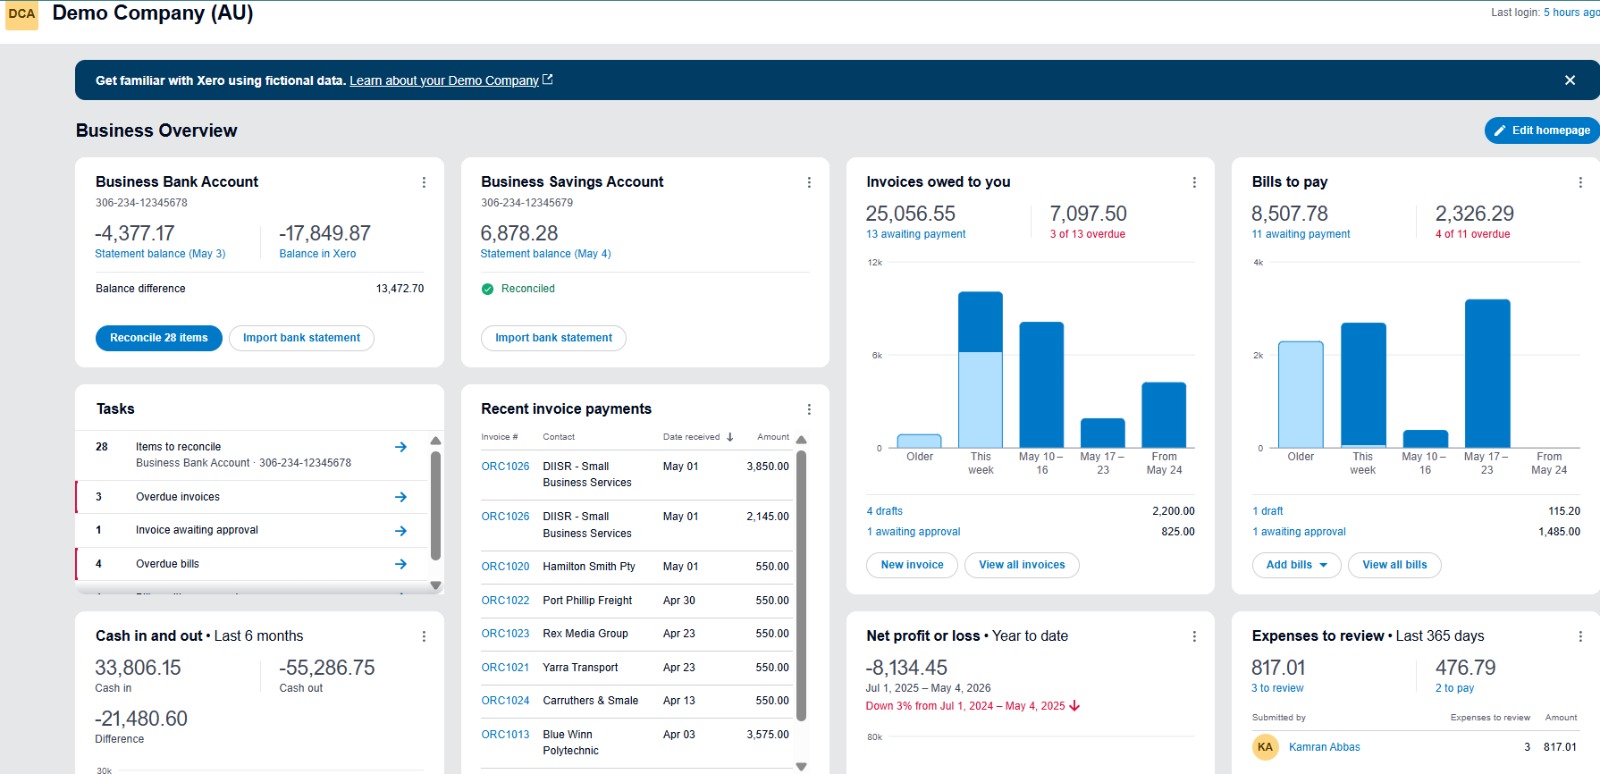Click arrow next to Overdue invoices task
The image size is (1600, 774).
pyautogui.click(x=401, y=497)
